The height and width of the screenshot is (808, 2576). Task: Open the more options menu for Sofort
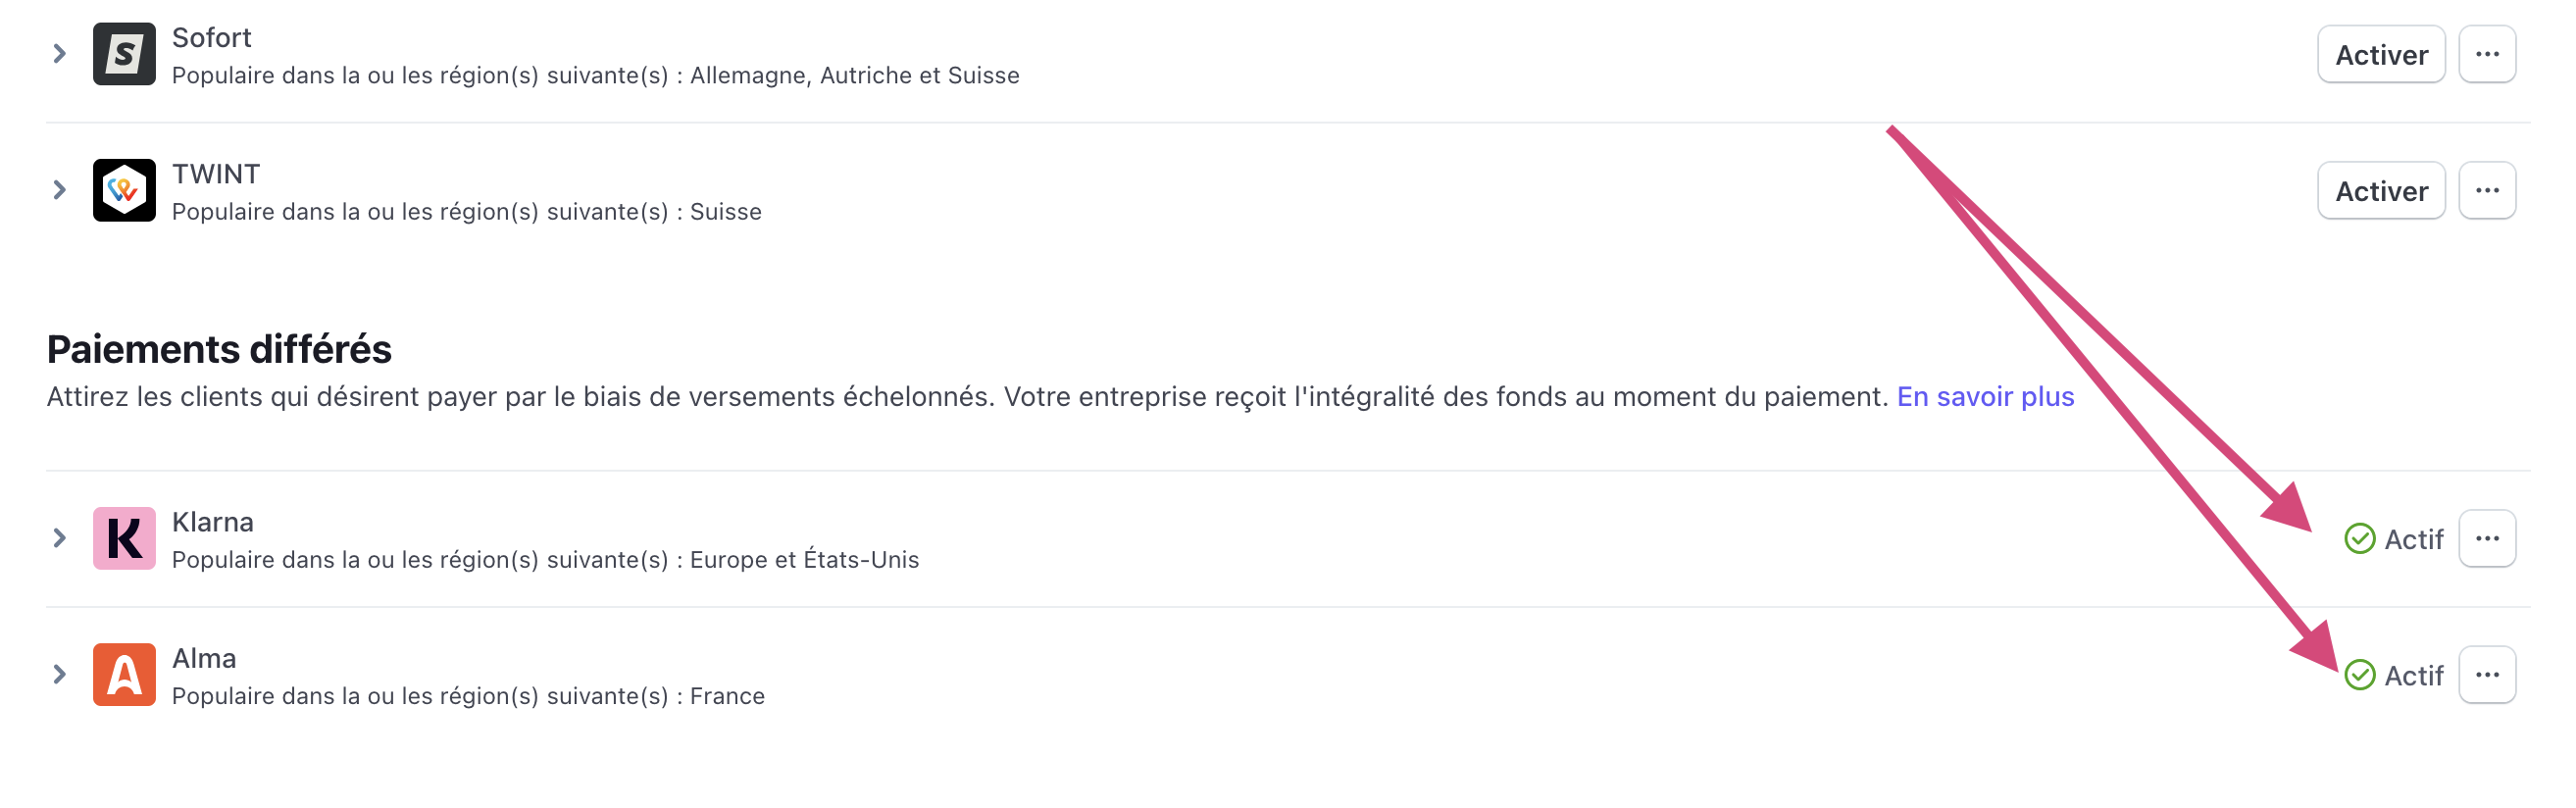pos(2487,54)
